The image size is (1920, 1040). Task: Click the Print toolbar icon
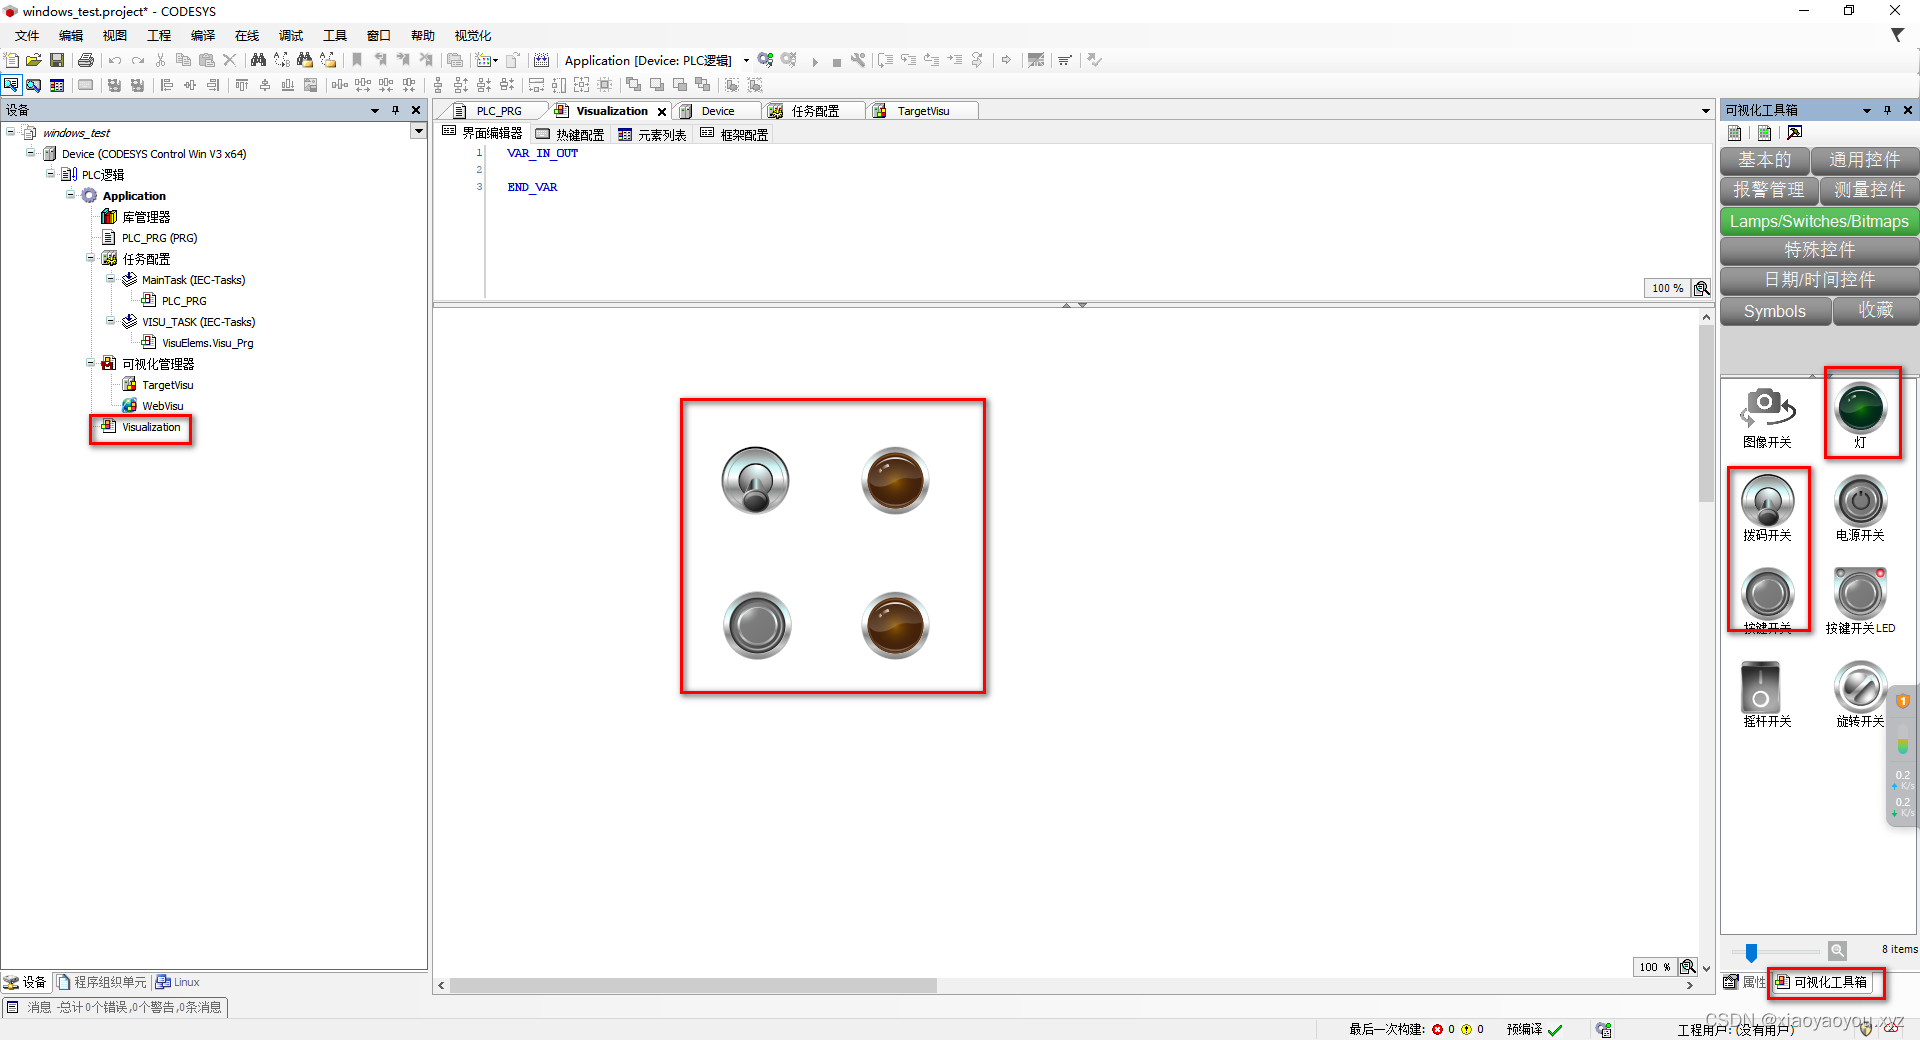(x=86, y=60)
